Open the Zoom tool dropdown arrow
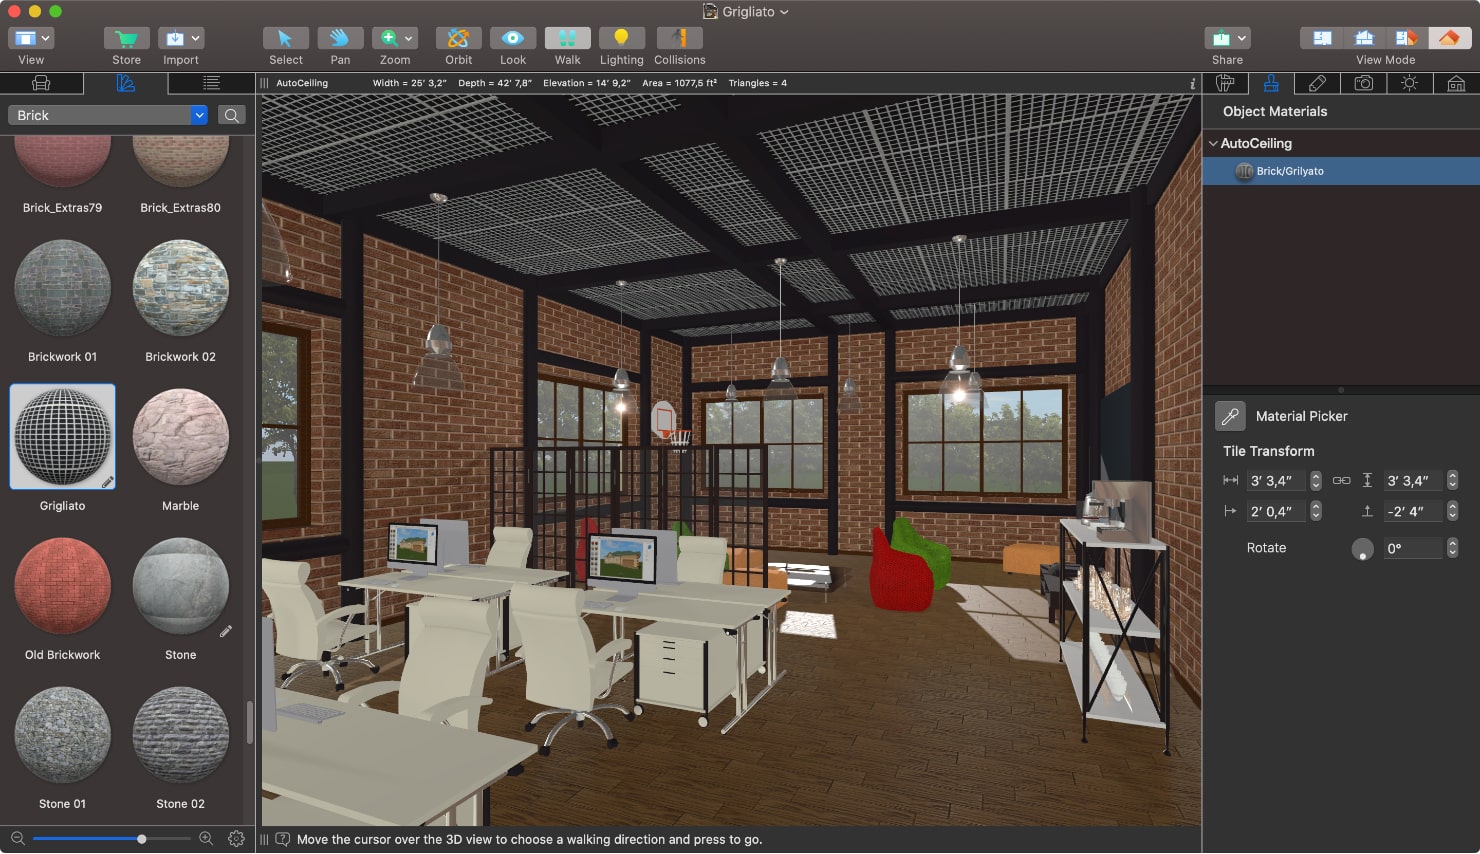 click(x=409, y=37)
